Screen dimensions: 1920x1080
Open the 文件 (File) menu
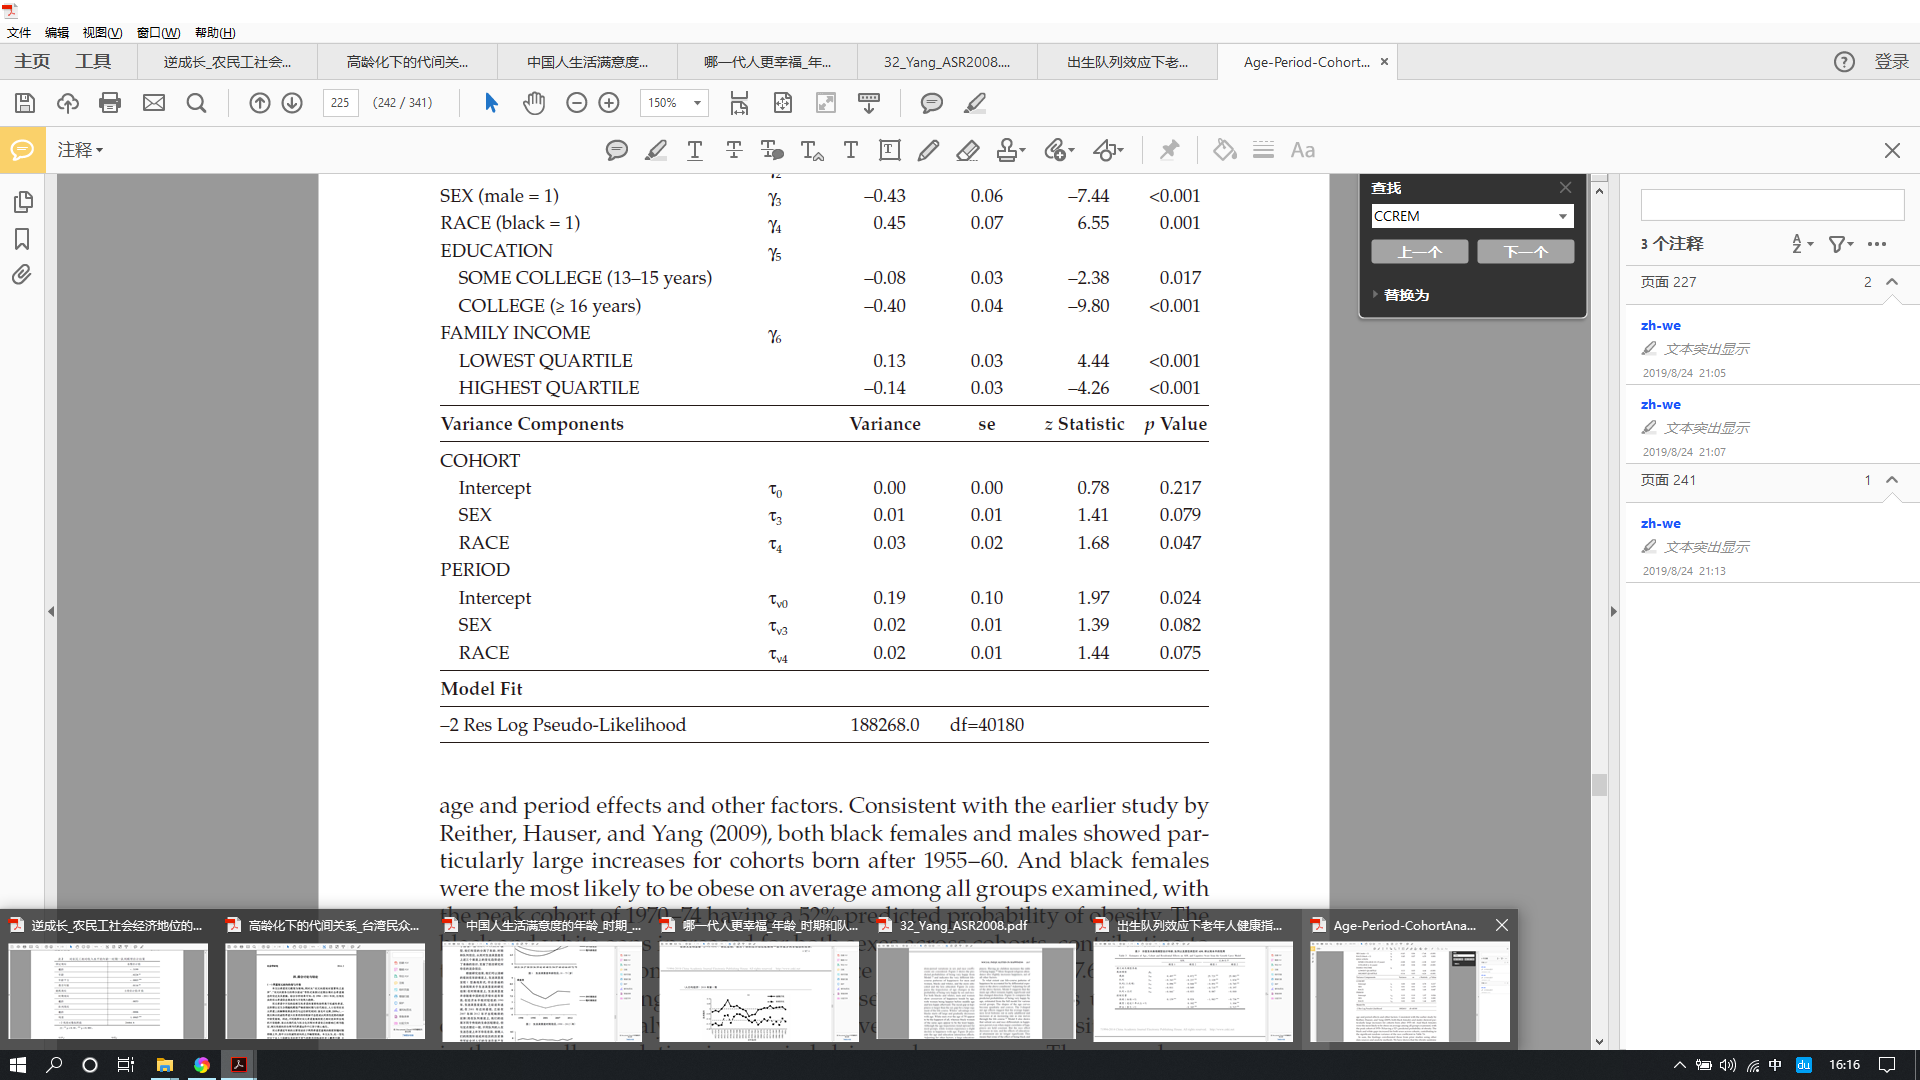19,32
